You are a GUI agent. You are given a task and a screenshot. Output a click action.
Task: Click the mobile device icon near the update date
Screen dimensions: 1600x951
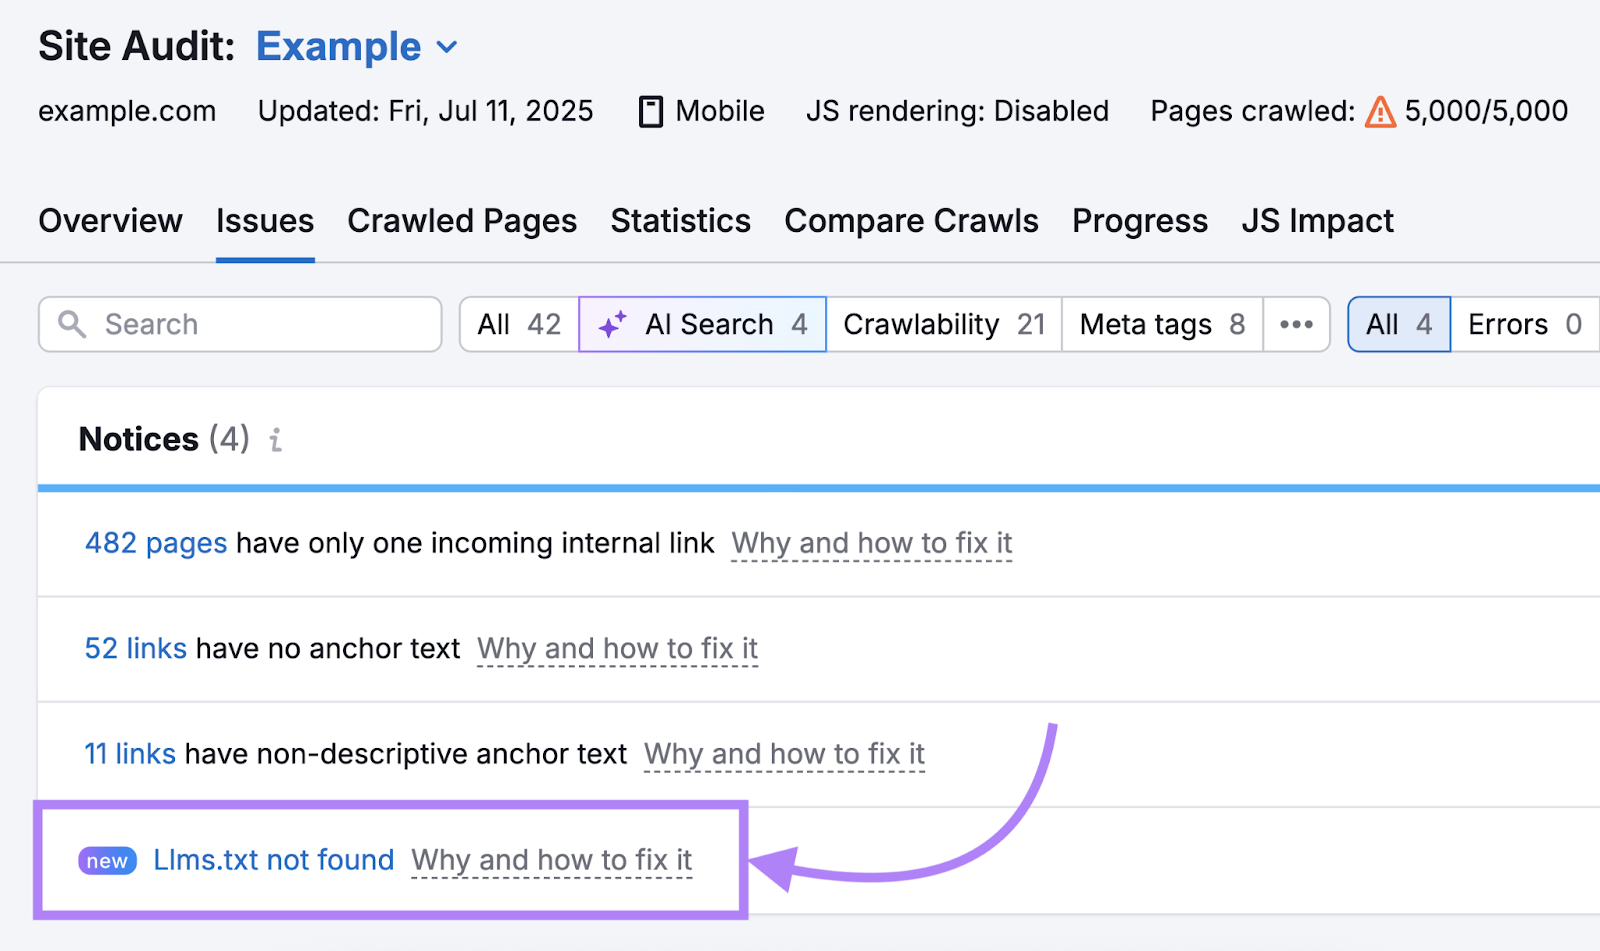pyautogui.click(x=650, y=111)
